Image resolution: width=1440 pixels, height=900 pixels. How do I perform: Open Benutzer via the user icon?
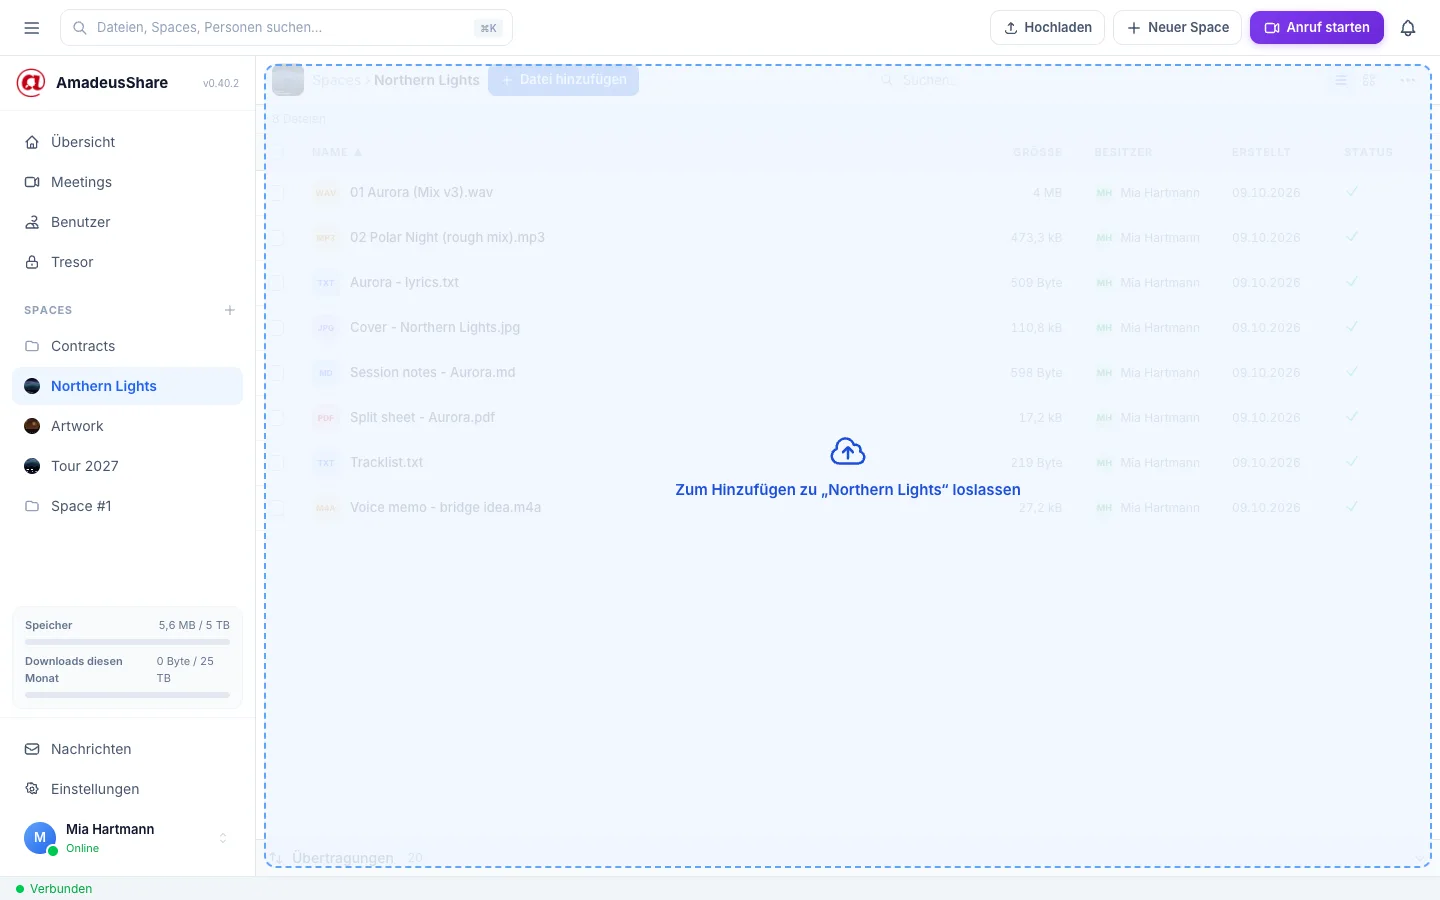click(x=32, y=222)
